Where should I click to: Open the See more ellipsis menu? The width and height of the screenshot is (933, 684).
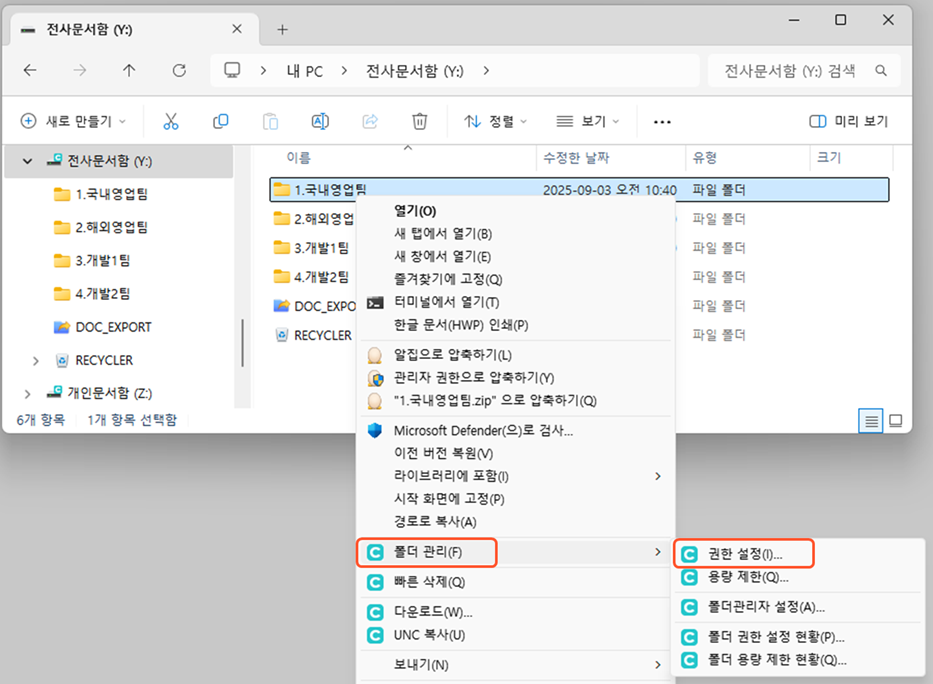[662, 121]
